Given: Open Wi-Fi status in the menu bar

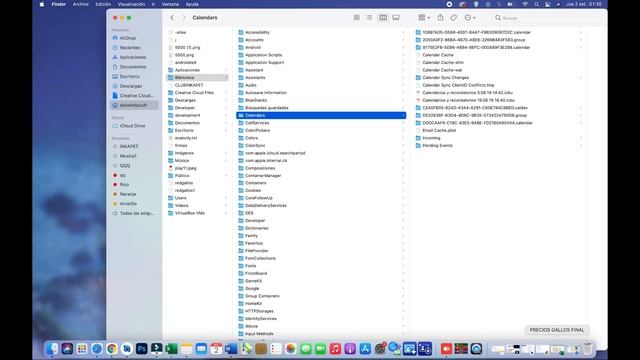Looking at the screenshot, I should pyautogui.click(x=525, y=4).
